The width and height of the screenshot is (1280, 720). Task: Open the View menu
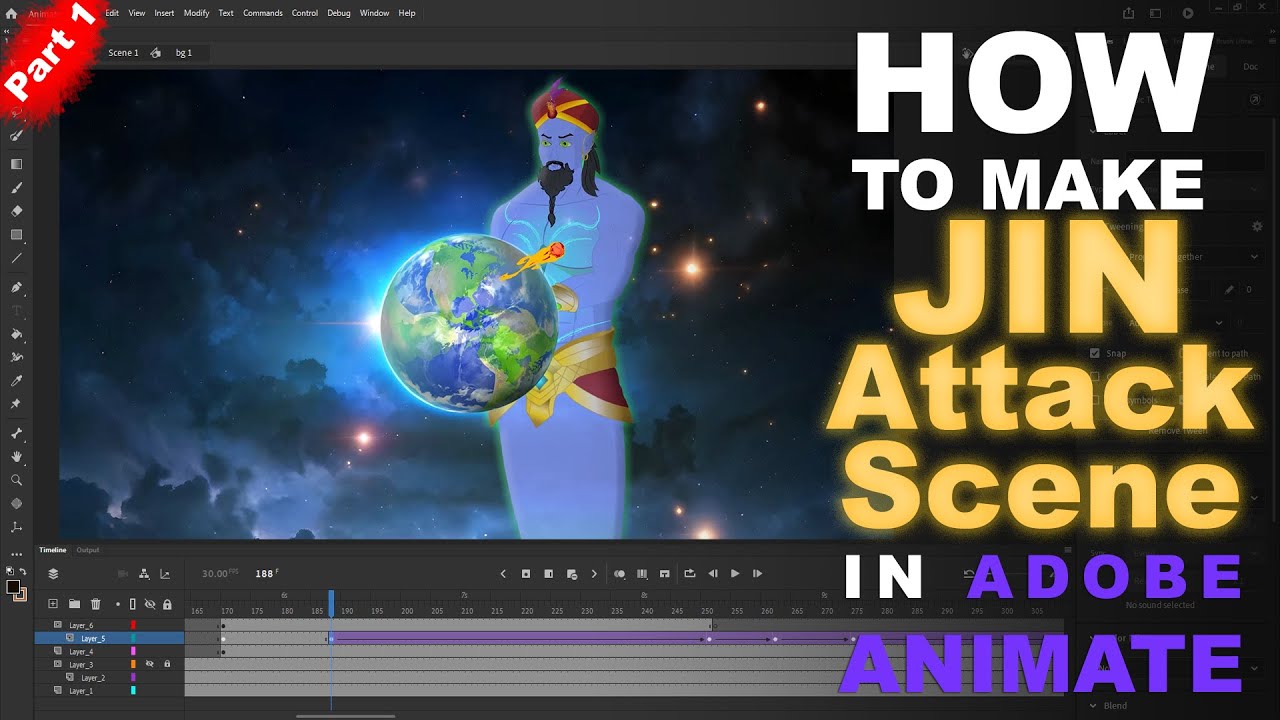pos(137,13)
